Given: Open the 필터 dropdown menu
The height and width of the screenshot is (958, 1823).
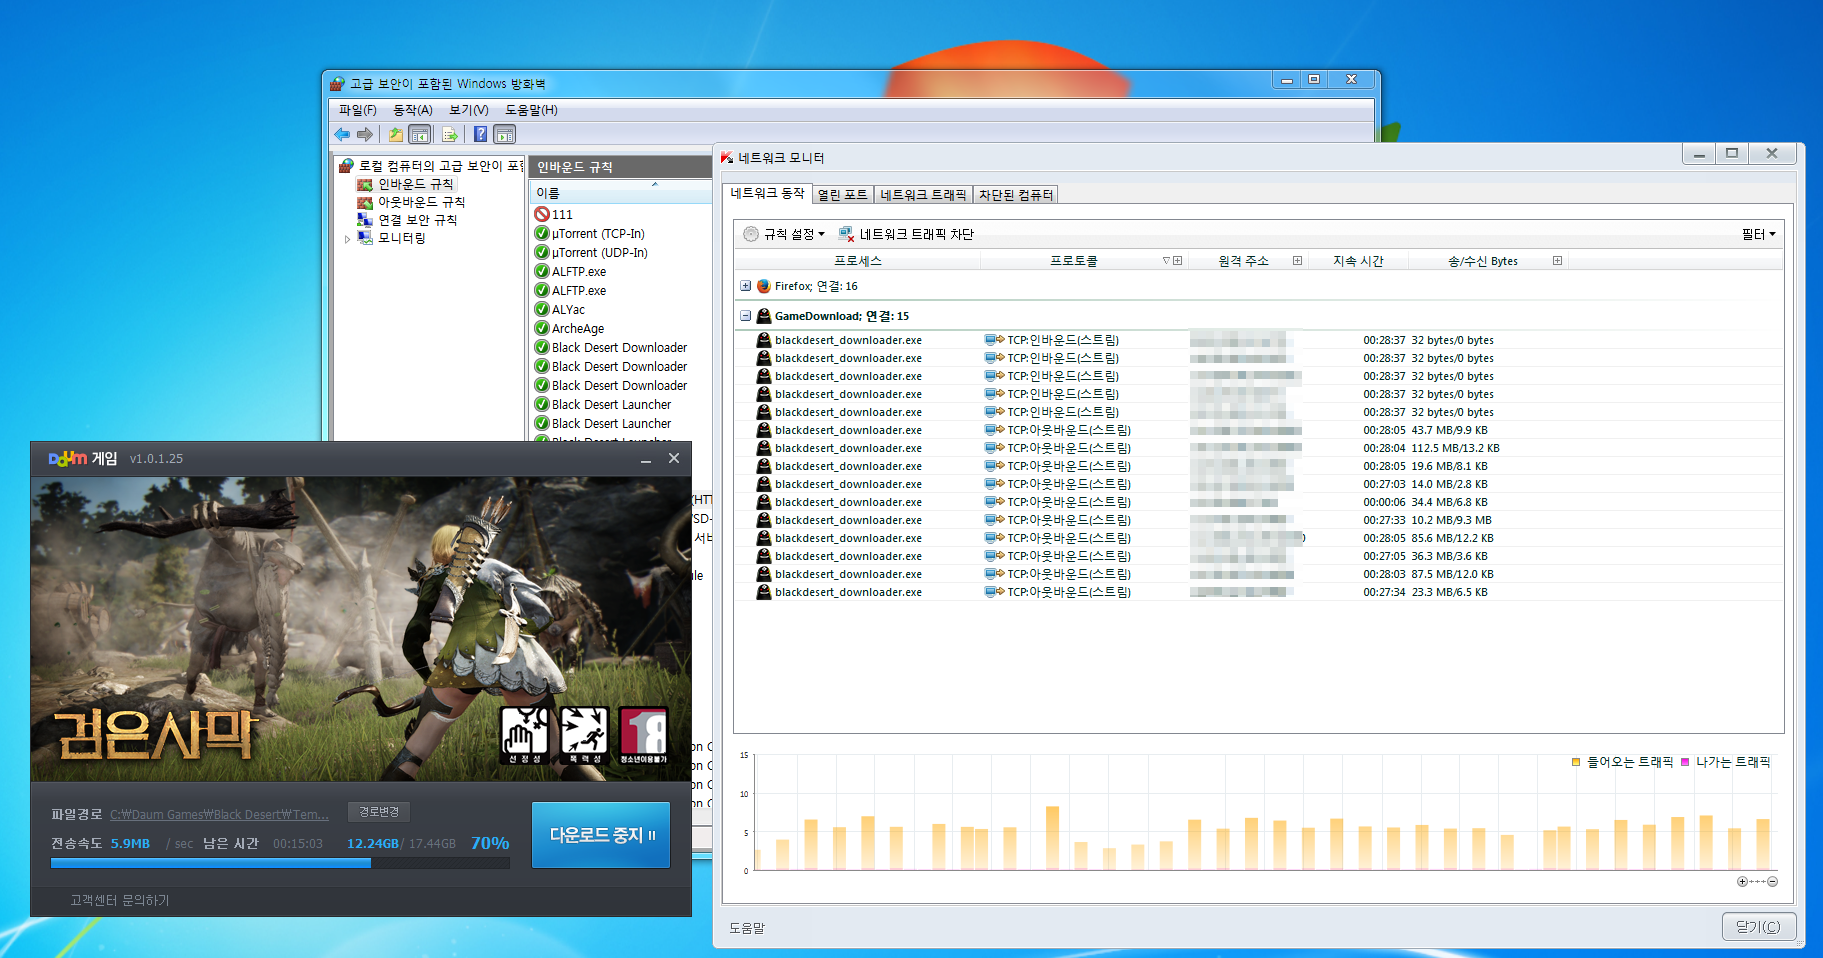Looking at the screenshot, I should click(1758, 234).
